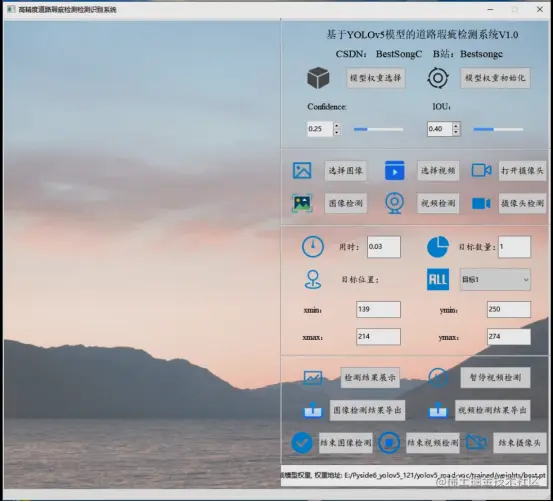Viewport: 554px width, 502px height.
Task: Click the ymax field showing 274
Action: 508,337
